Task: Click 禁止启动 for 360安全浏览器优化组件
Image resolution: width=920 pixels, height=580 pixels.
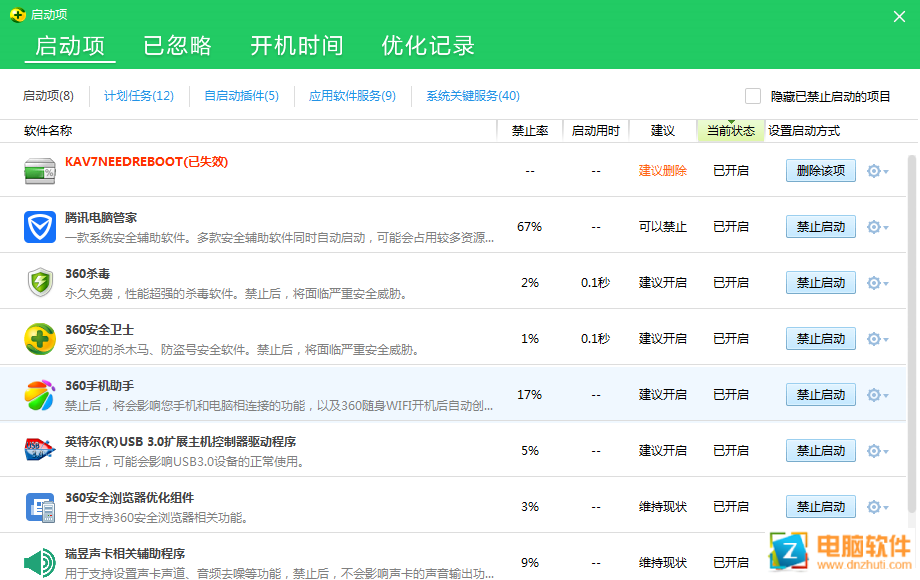Action: (x=820, y=507)
